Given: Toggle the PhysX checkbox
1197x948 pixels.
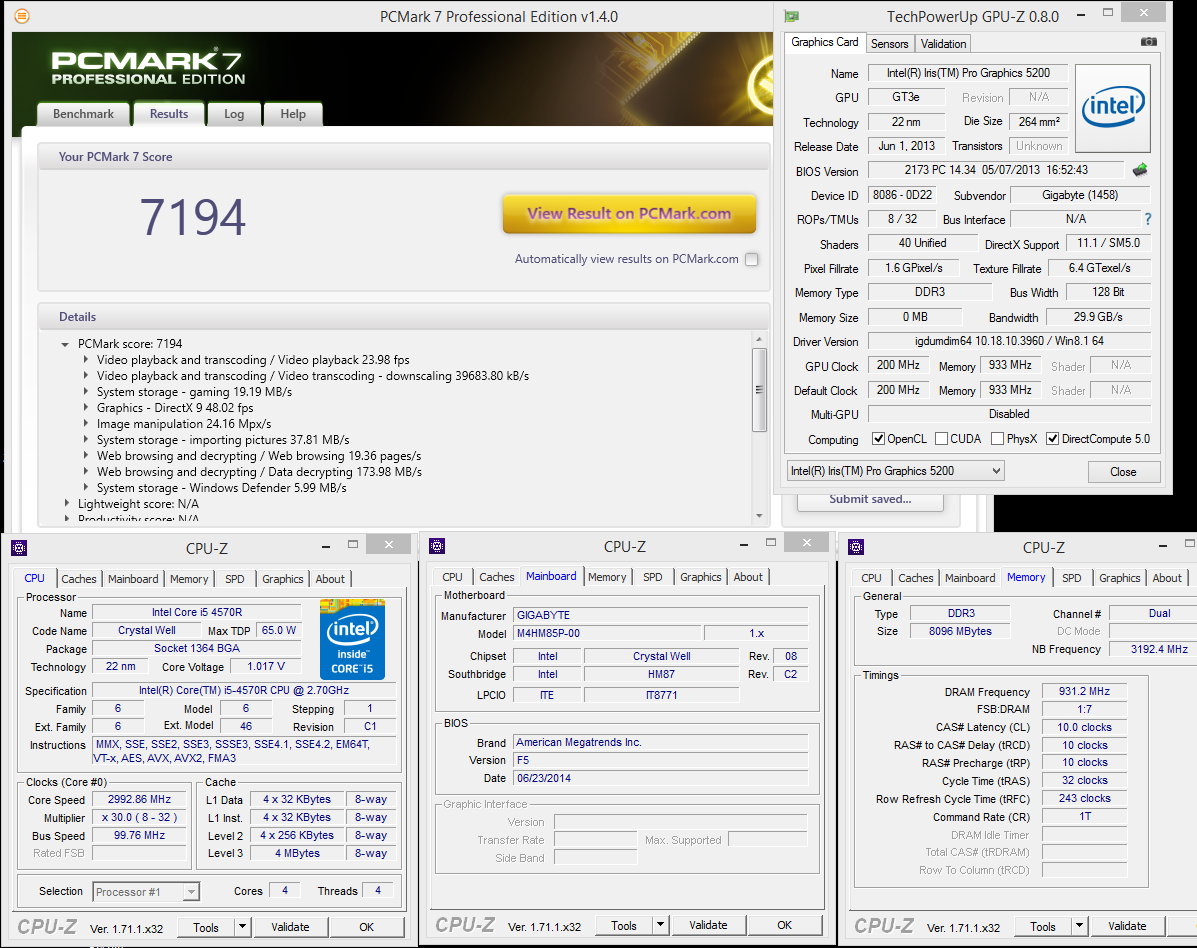Looking at the screenshot, I should (997, 438).
